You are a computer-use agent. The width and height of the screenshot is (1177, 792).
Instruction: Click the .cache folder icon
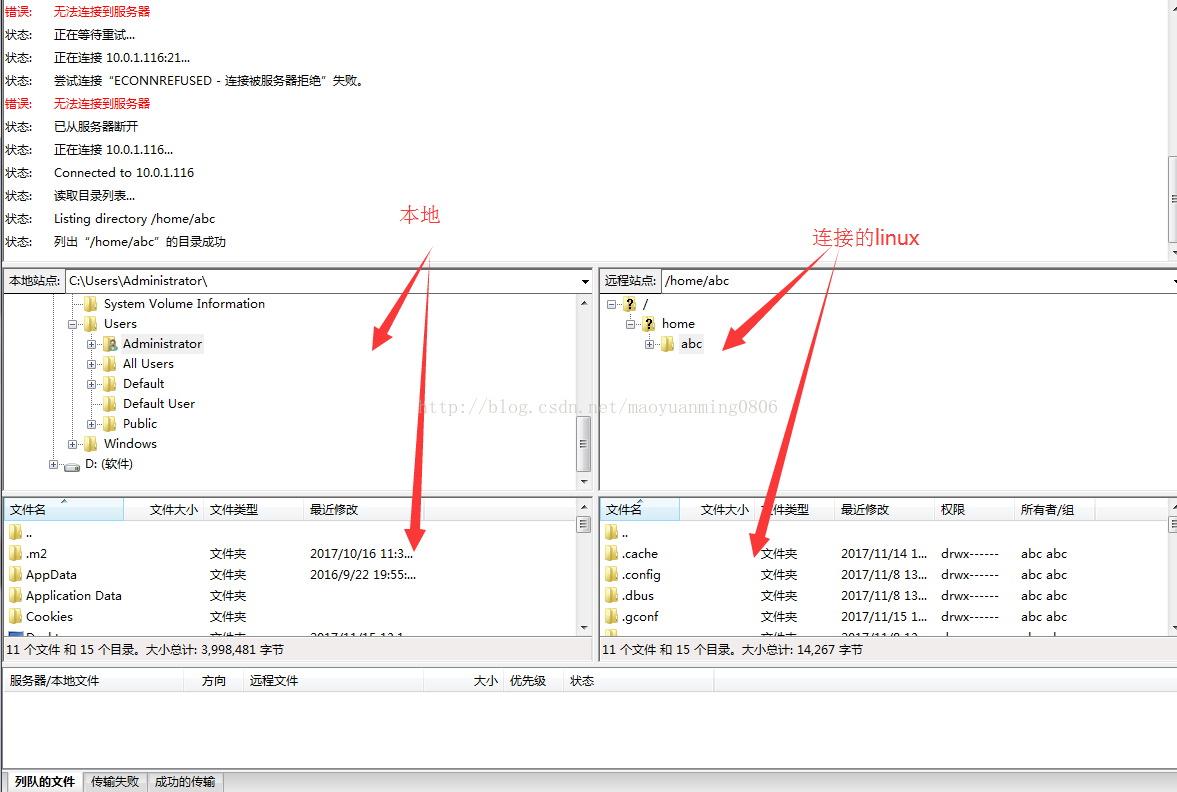point(612,553)
